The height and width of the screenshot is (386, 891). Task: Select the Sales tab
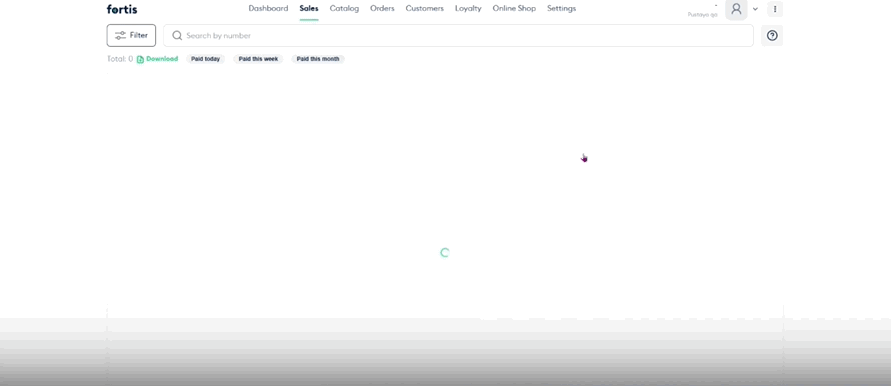click(x=309, y=9)
